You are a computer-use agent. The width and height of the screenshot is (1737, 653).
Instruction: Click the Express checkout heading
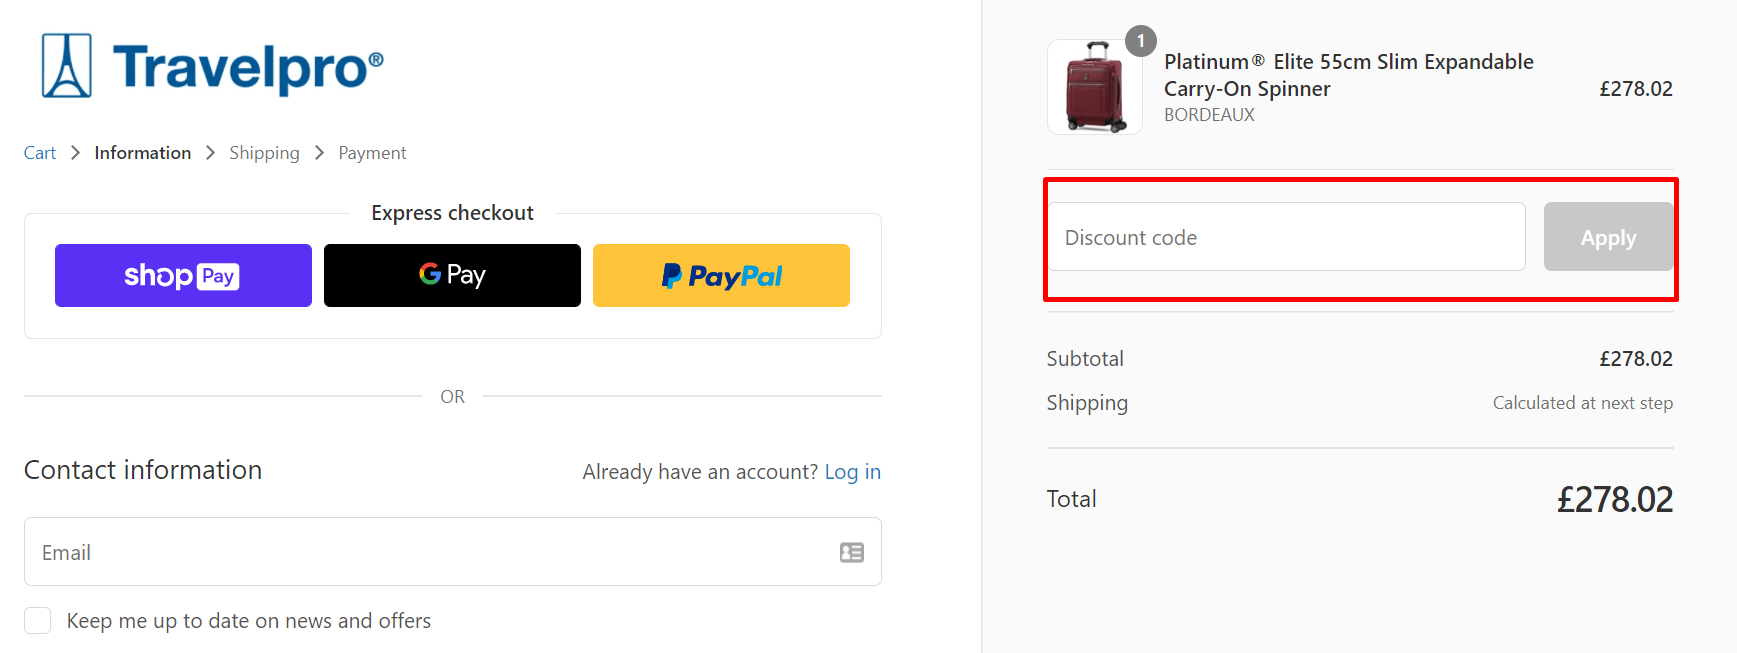click(x=452, y=212)
